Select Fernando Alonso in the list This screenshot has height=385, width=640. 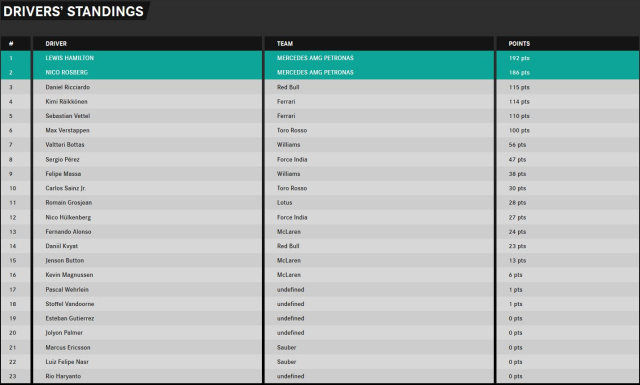click(x=68, y=231)
